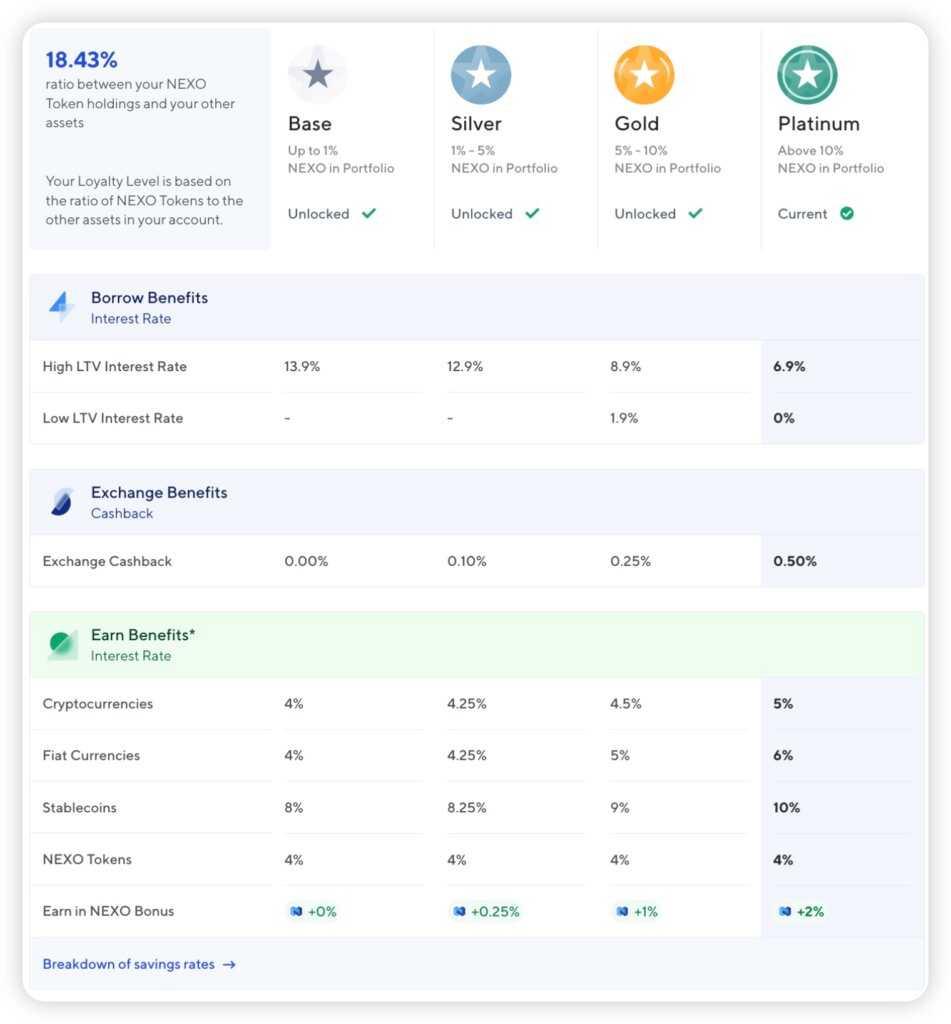951x1024 pixels.
Task: Select the Silver loyalty level badge
Action: pyautogui.click(x=481, y=73)
